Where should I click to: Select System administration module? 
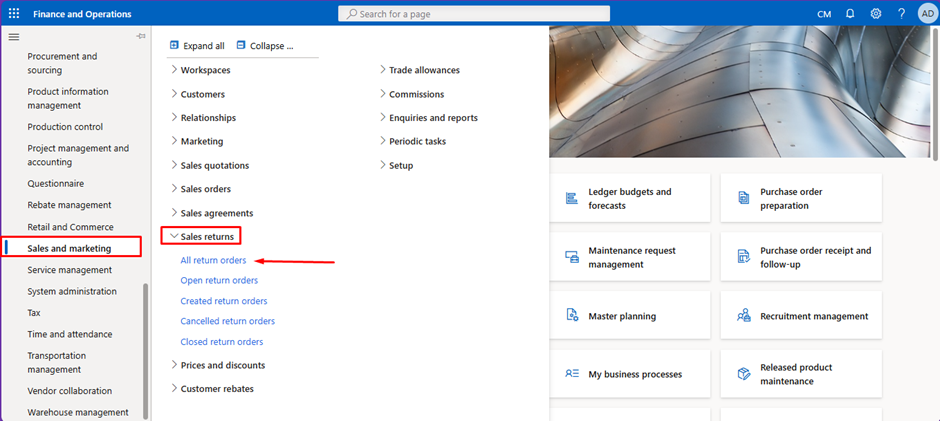point(72,291)
